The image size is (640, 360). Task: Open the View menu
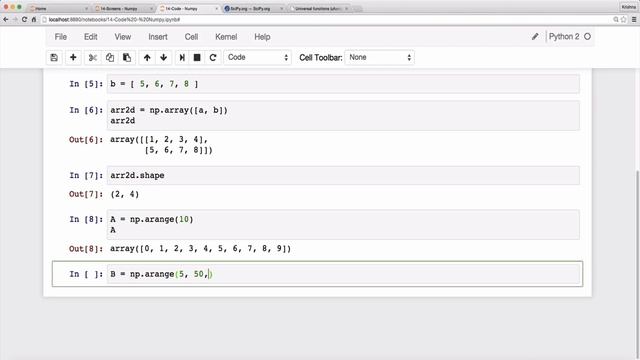122,37
